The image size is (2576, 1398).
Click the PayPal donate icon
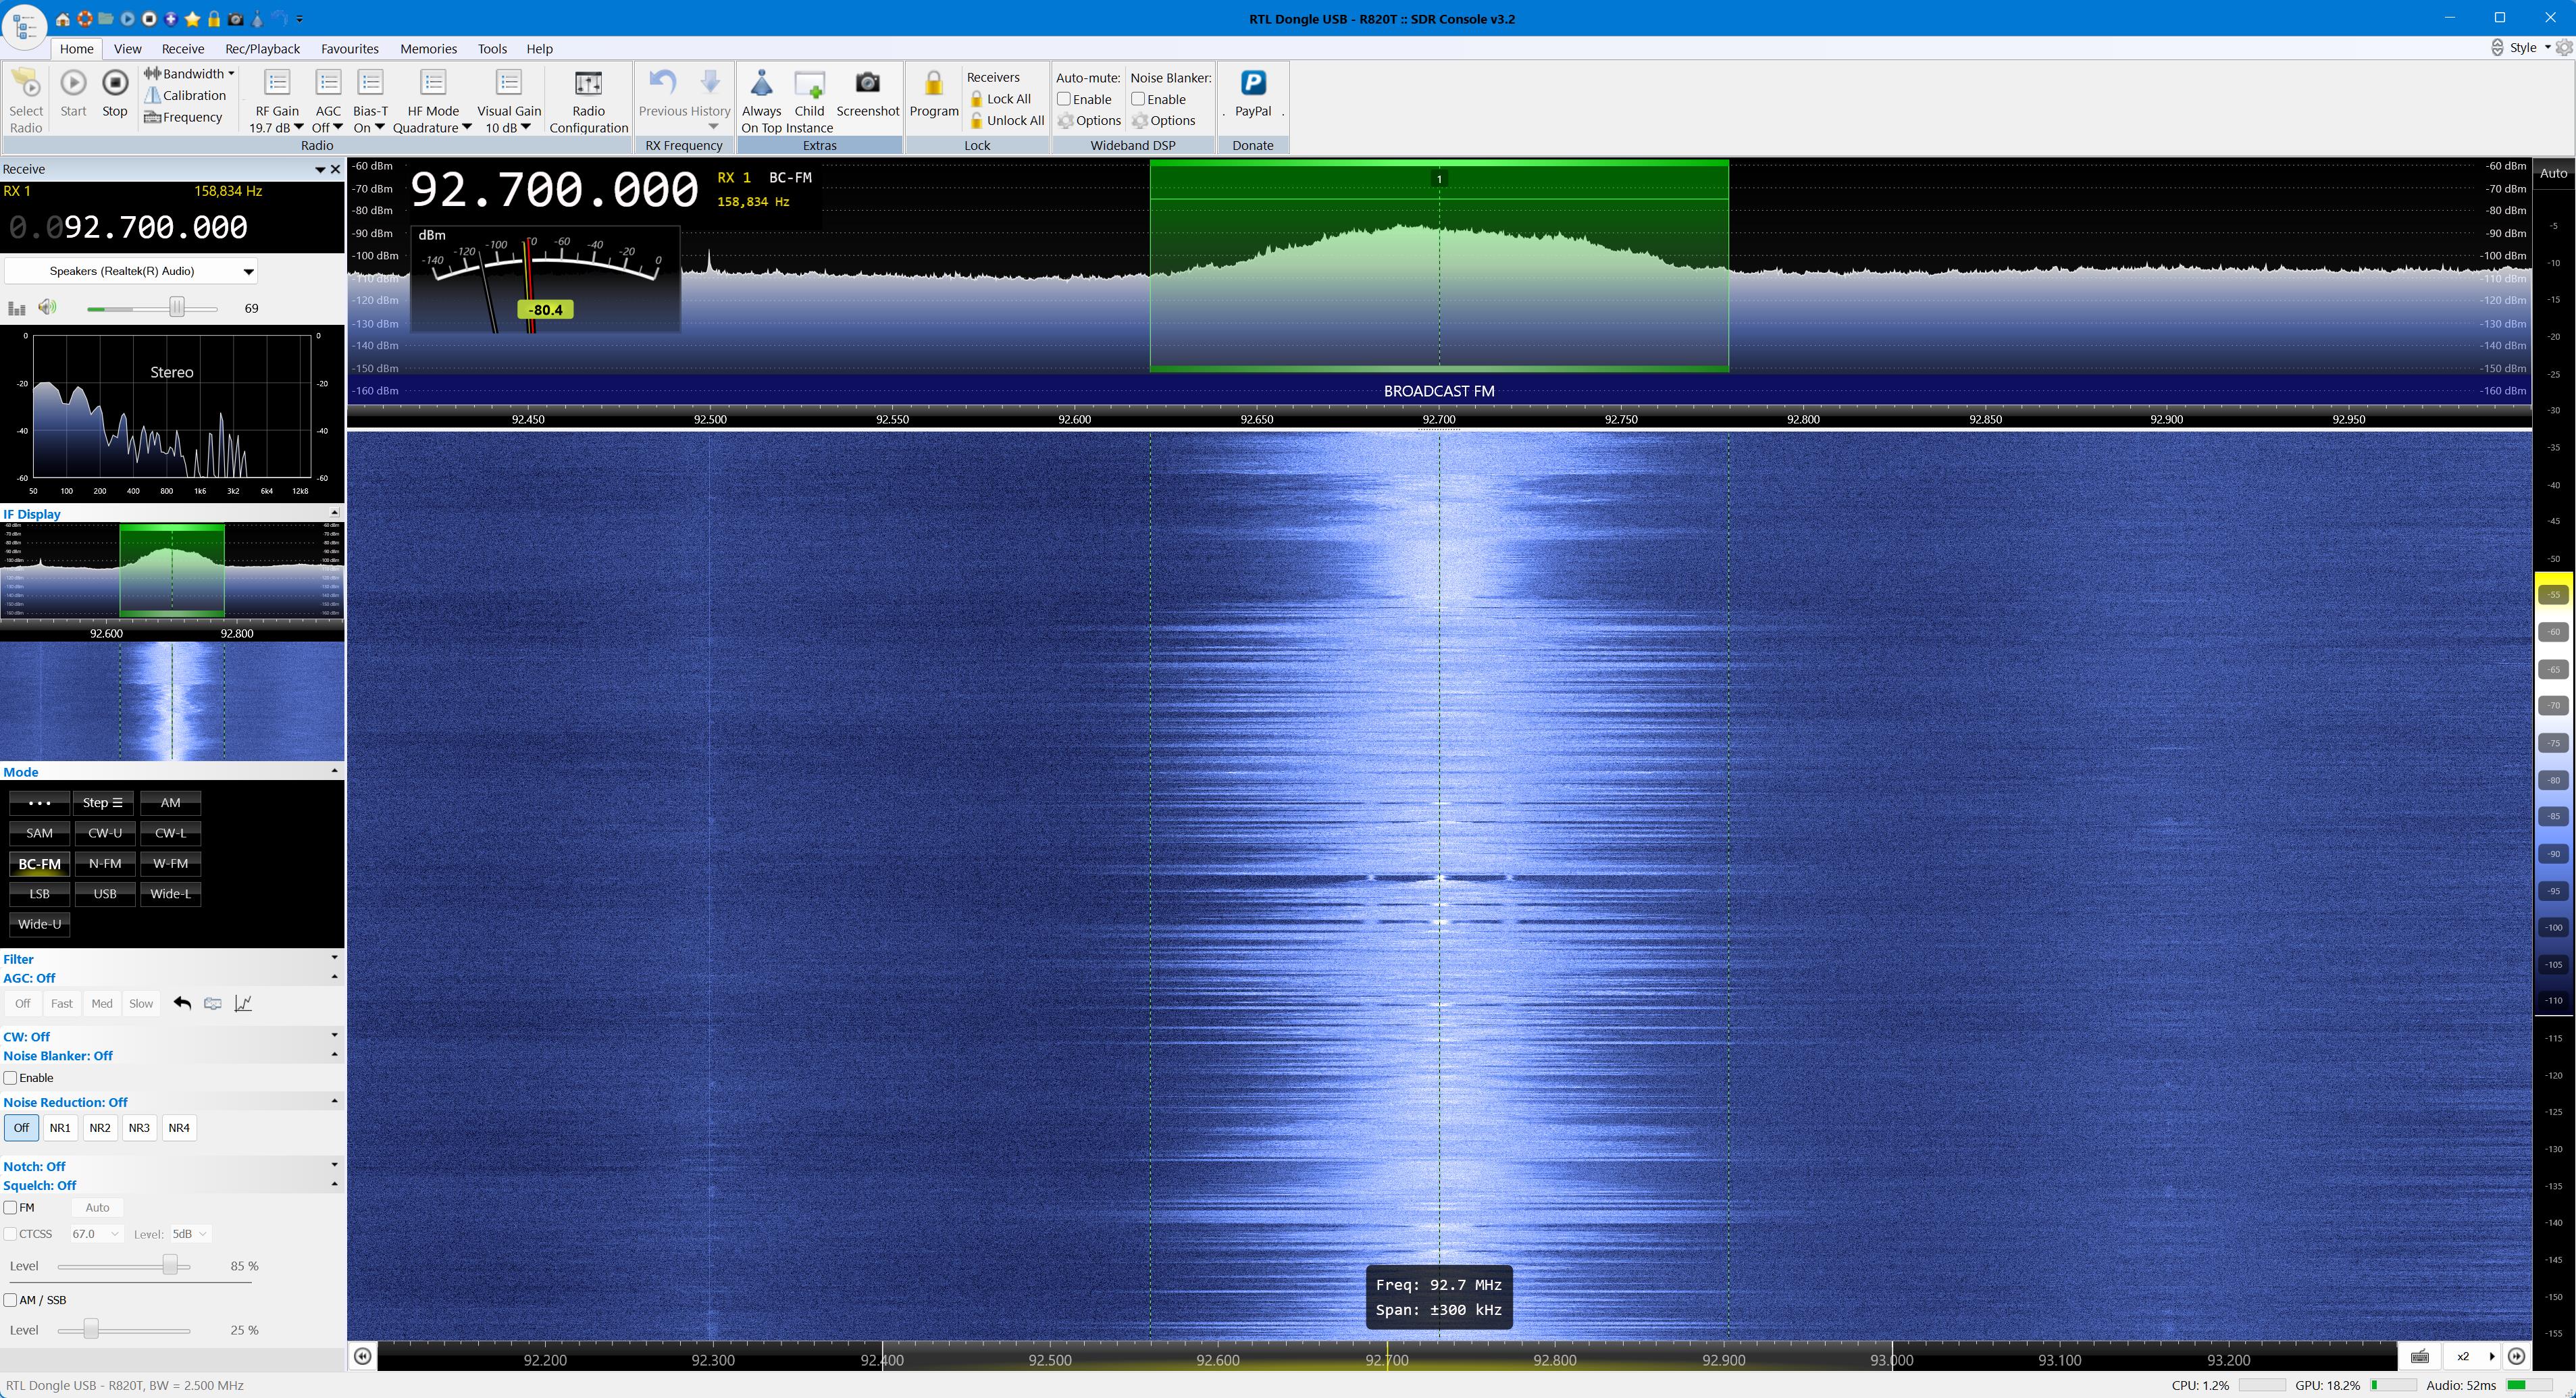pyautogui.click(x=1252, y=84)
